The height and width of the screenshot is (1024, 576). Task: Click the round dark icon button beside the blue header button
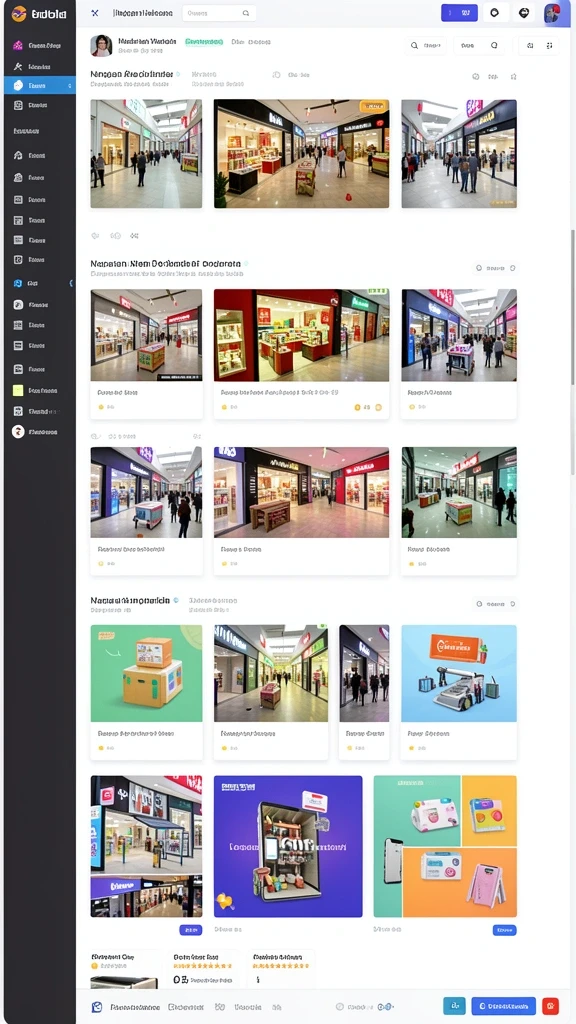[x=495, y=12]
